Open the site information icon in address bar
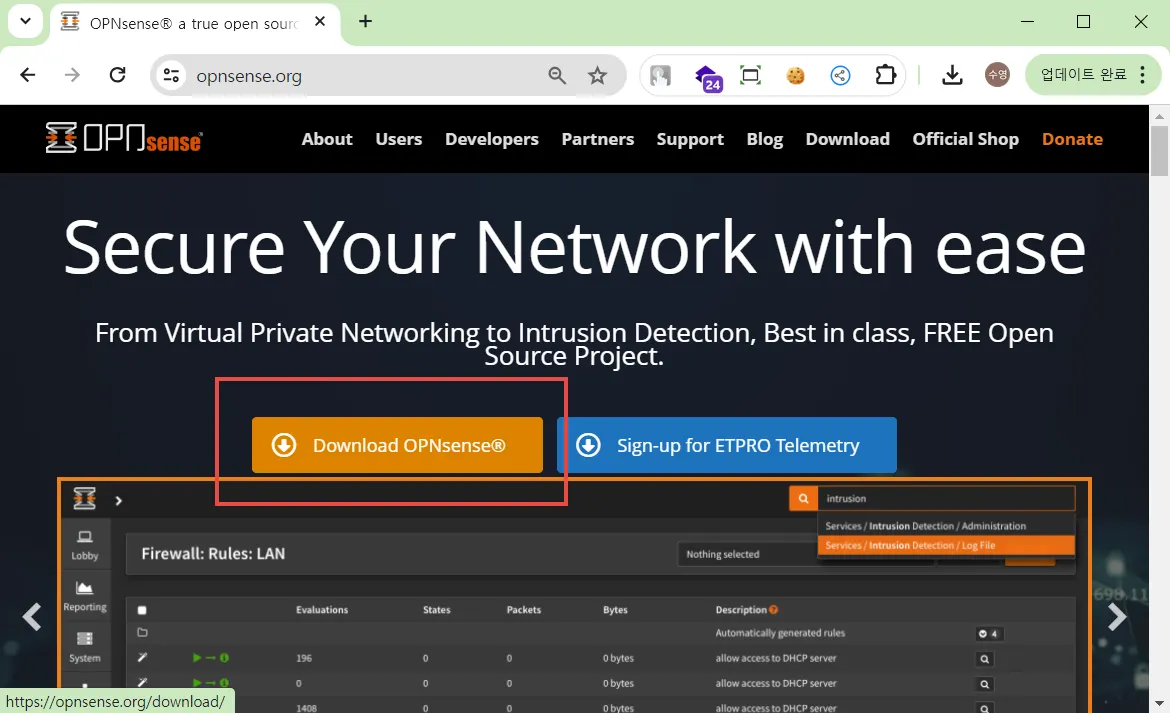 tap(172, 75)
